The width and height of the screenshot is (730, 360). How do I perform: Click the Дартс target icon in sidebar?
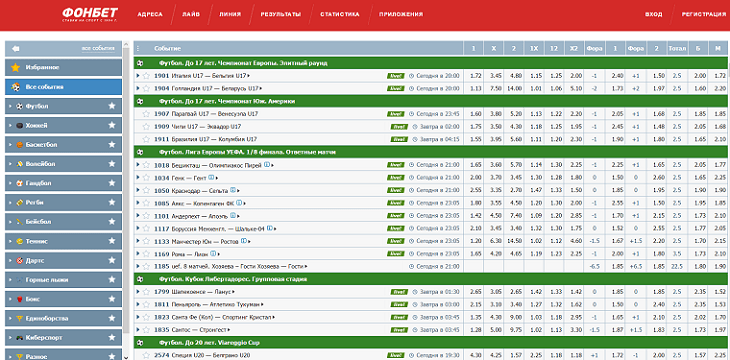click(x=20, y=261)
